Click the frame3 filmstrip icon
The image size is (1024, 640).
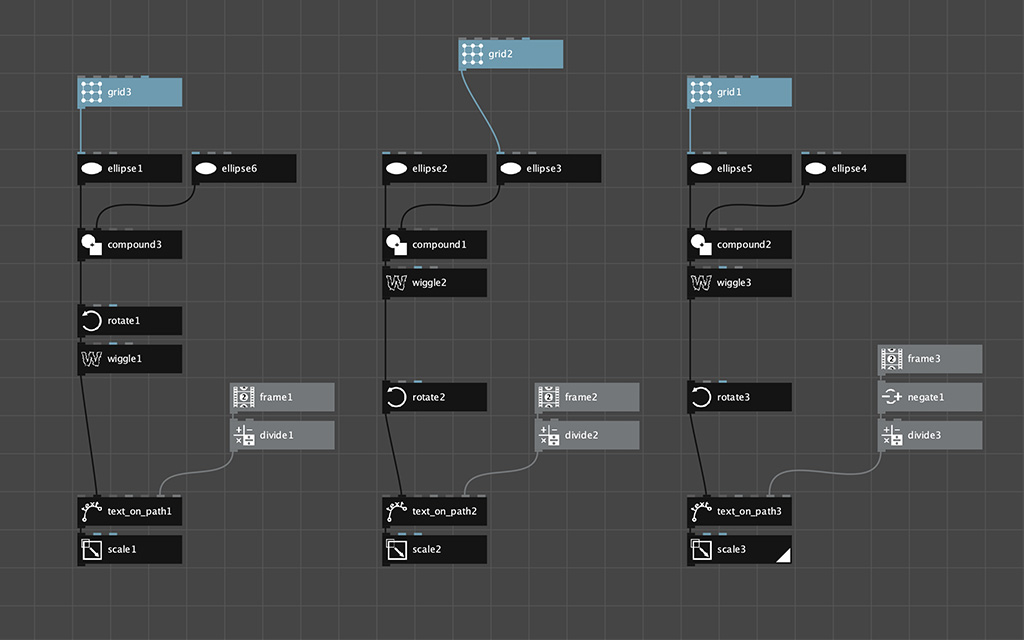click(x=891, y=359)
